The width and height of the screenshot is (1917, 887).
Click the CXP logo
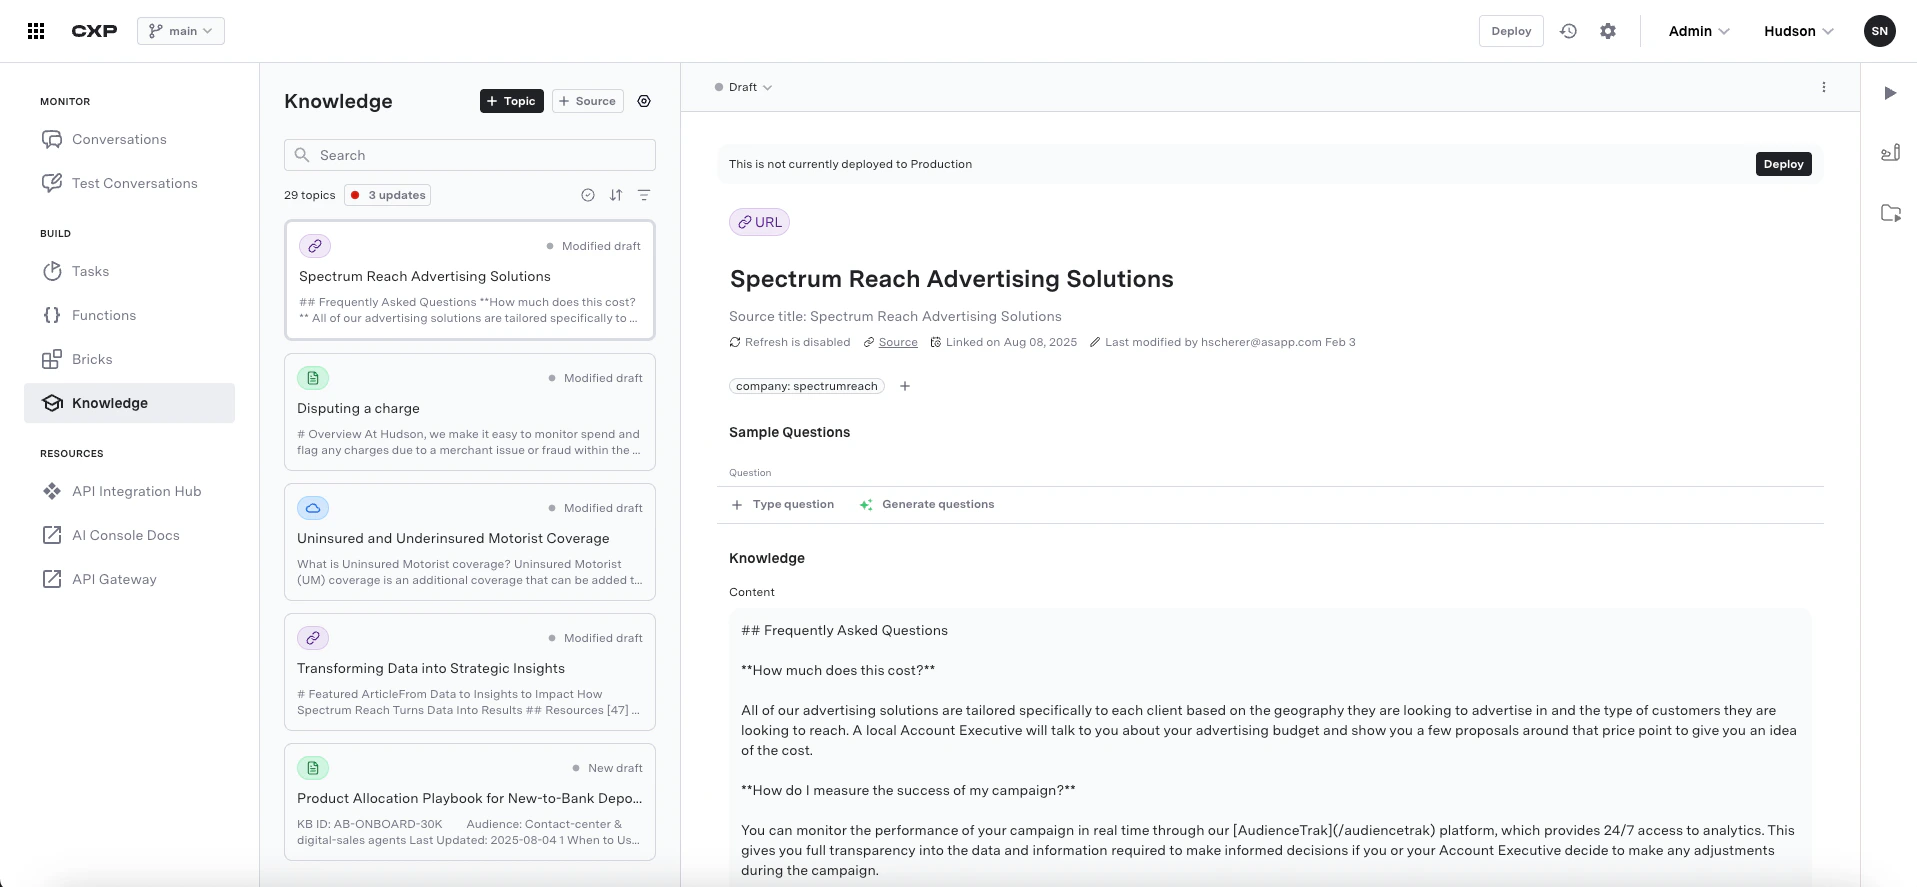point(94,31)
